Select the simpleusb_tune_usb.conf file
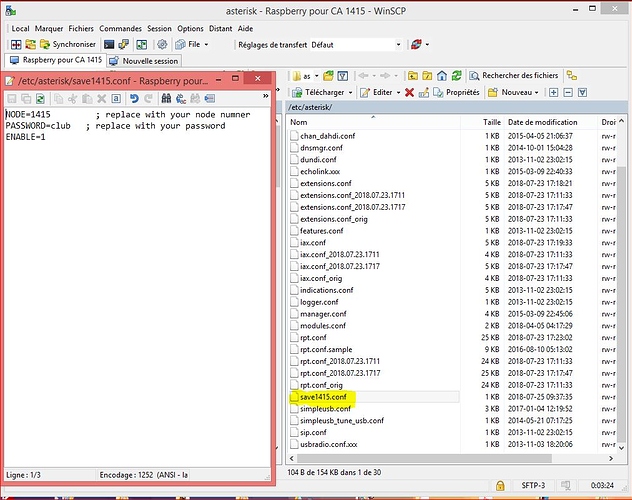The width and height of the screenshot is (632, 500). tap(342, 421)
